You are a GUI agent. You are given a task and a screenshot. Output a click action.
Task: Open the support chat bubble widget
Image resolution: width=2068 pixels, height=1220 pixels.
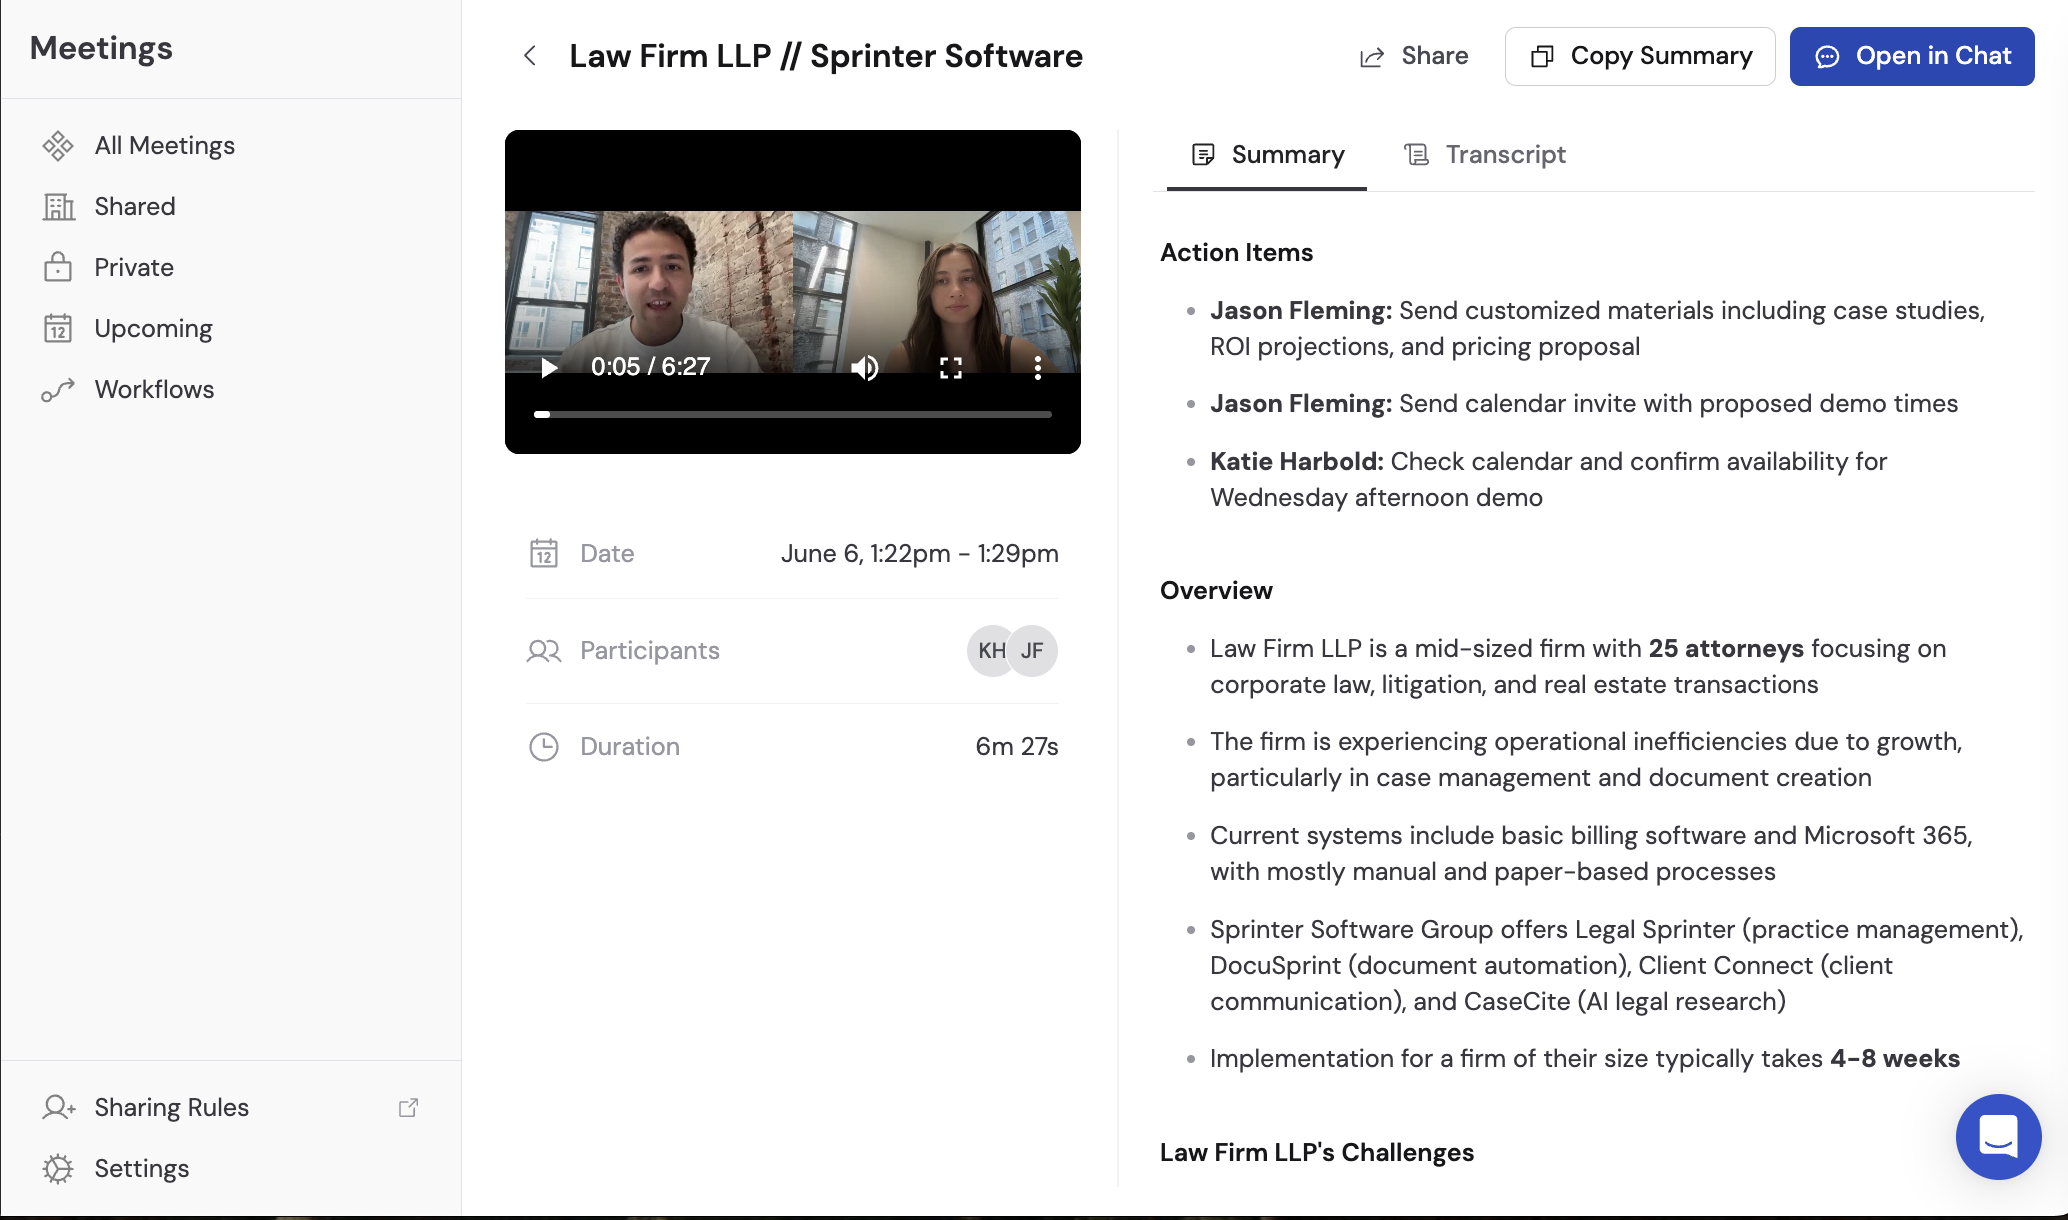tap(1998, 1137)
